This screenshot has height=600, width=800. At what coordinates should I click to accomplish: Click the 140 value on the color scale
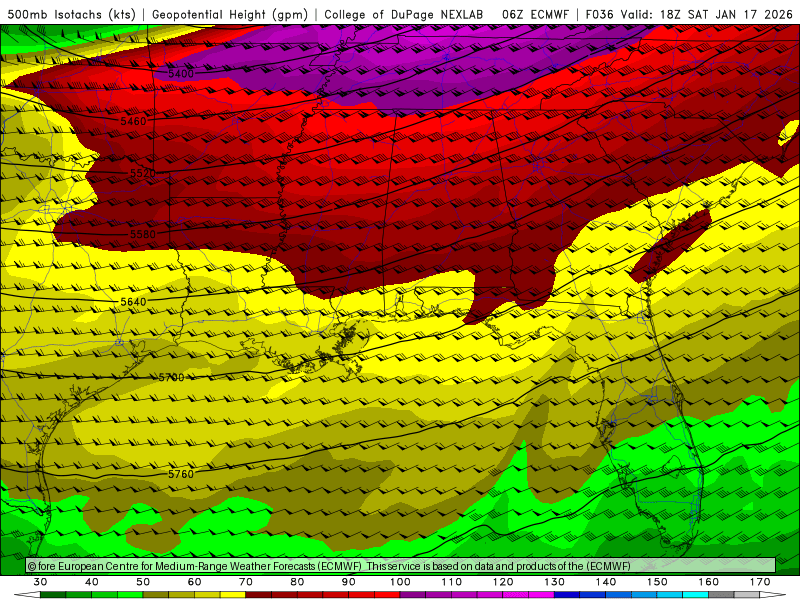(606, 582)
